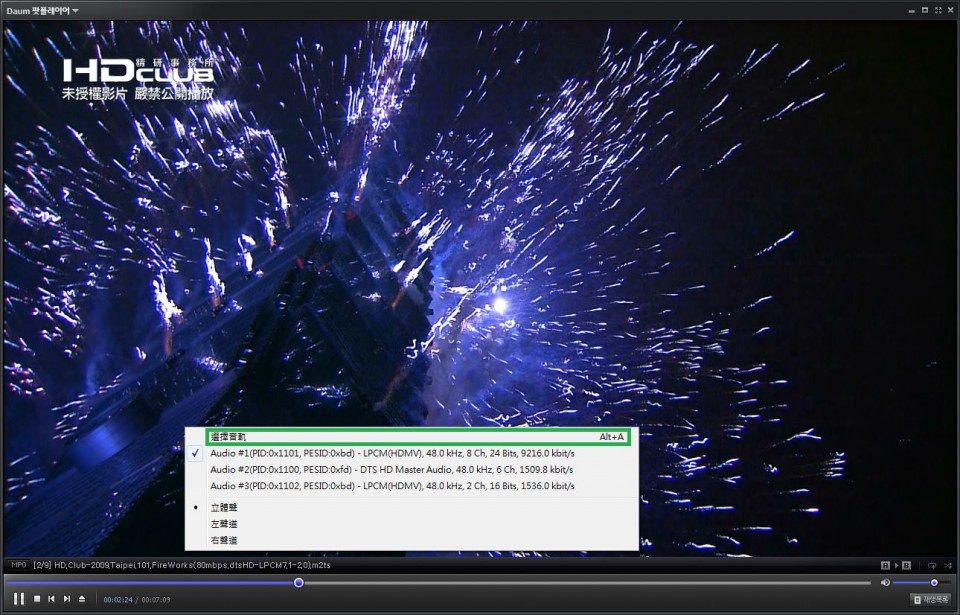This screenshot has width=960, height=615.
Task: Jump to previous file in playlist
Action: [x=51, y=599]
